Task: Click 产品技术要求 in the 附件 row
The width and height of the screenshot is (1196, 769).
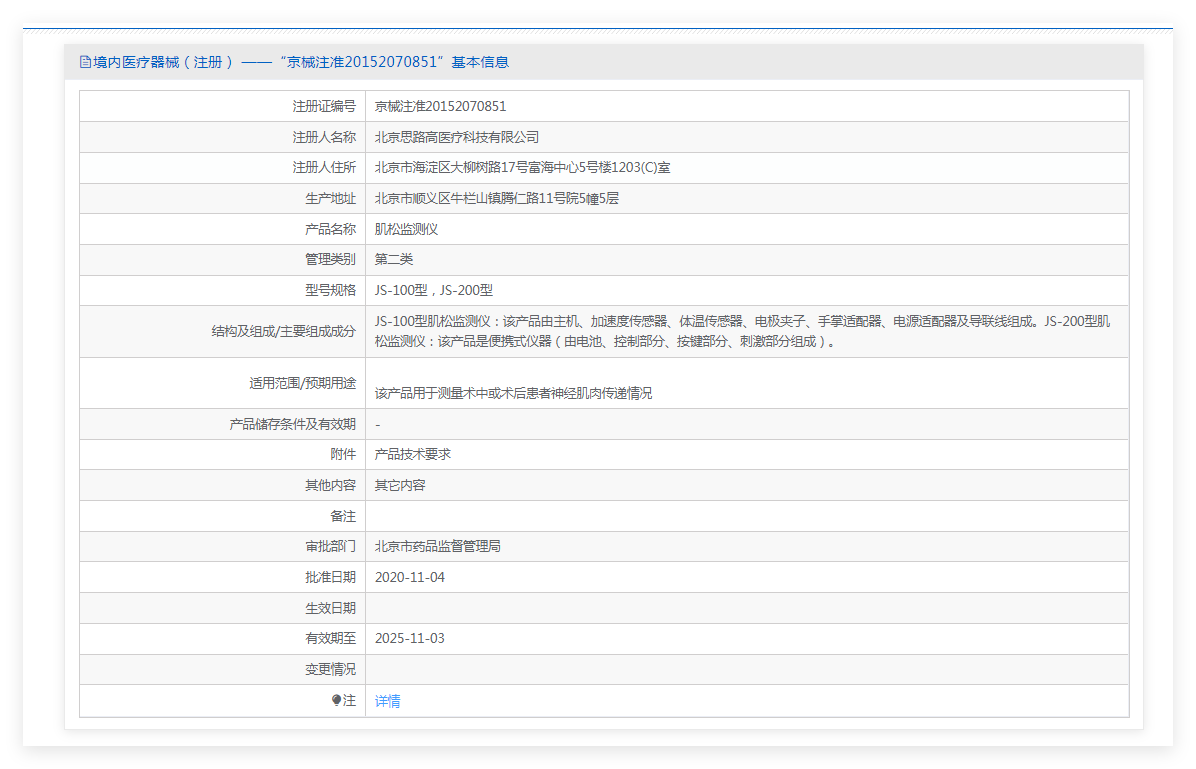Action: [x=412, y=454]
